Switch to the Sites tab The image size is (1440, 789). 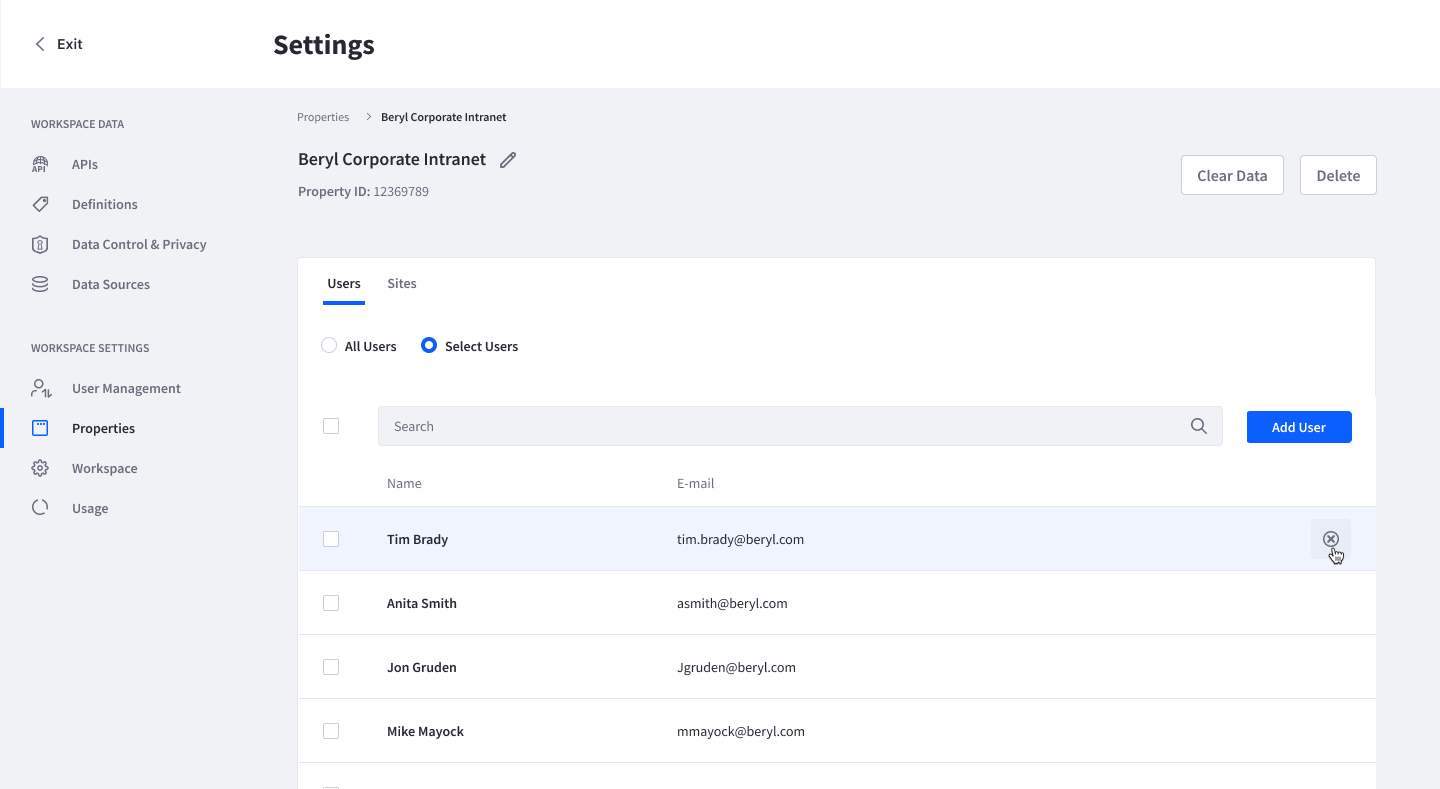coord(402,283)
